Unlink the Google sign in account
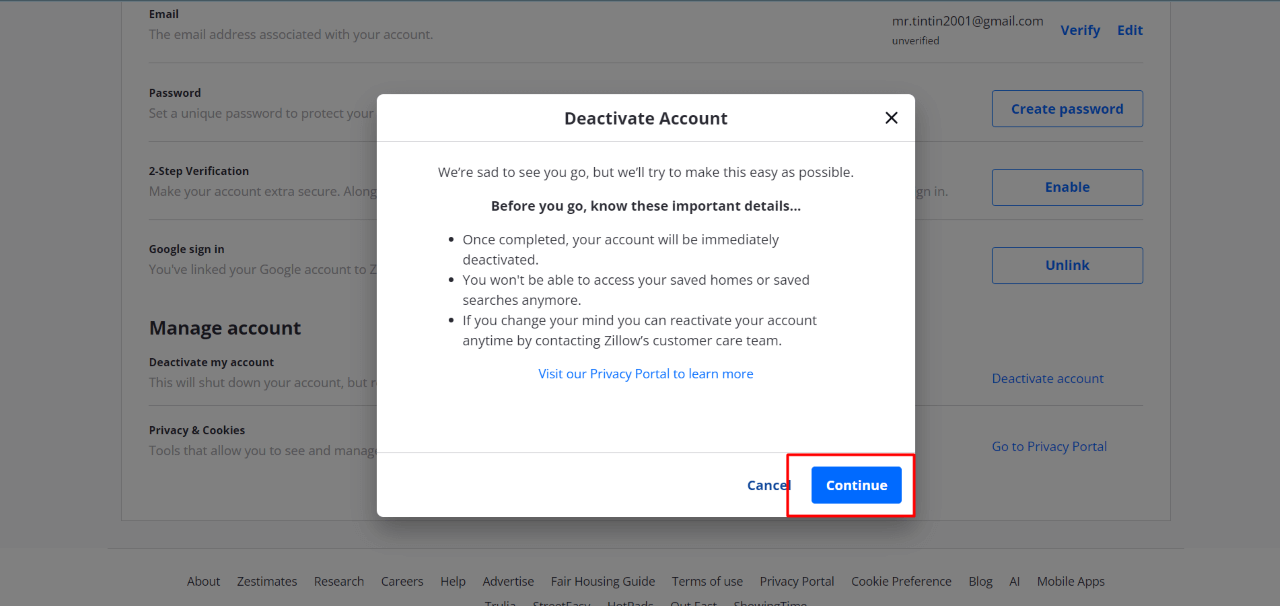 pos(1067,265)
